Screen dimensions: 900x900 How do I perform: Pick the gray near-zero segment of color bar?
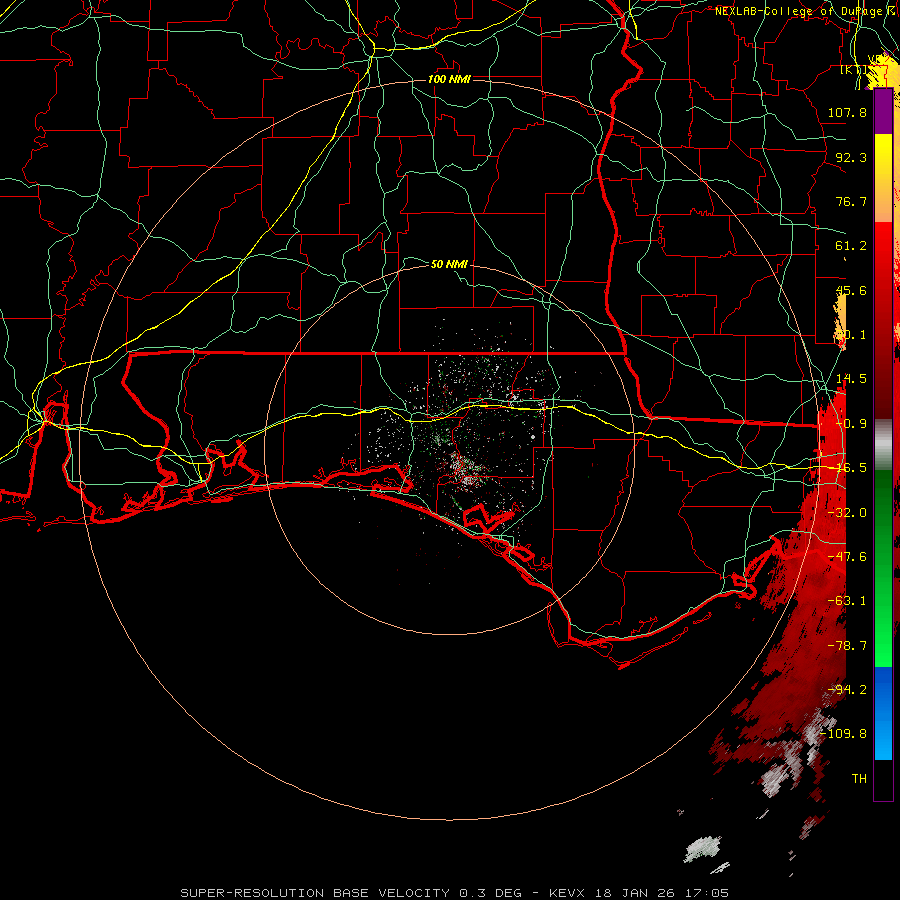[x=883, y=445]
